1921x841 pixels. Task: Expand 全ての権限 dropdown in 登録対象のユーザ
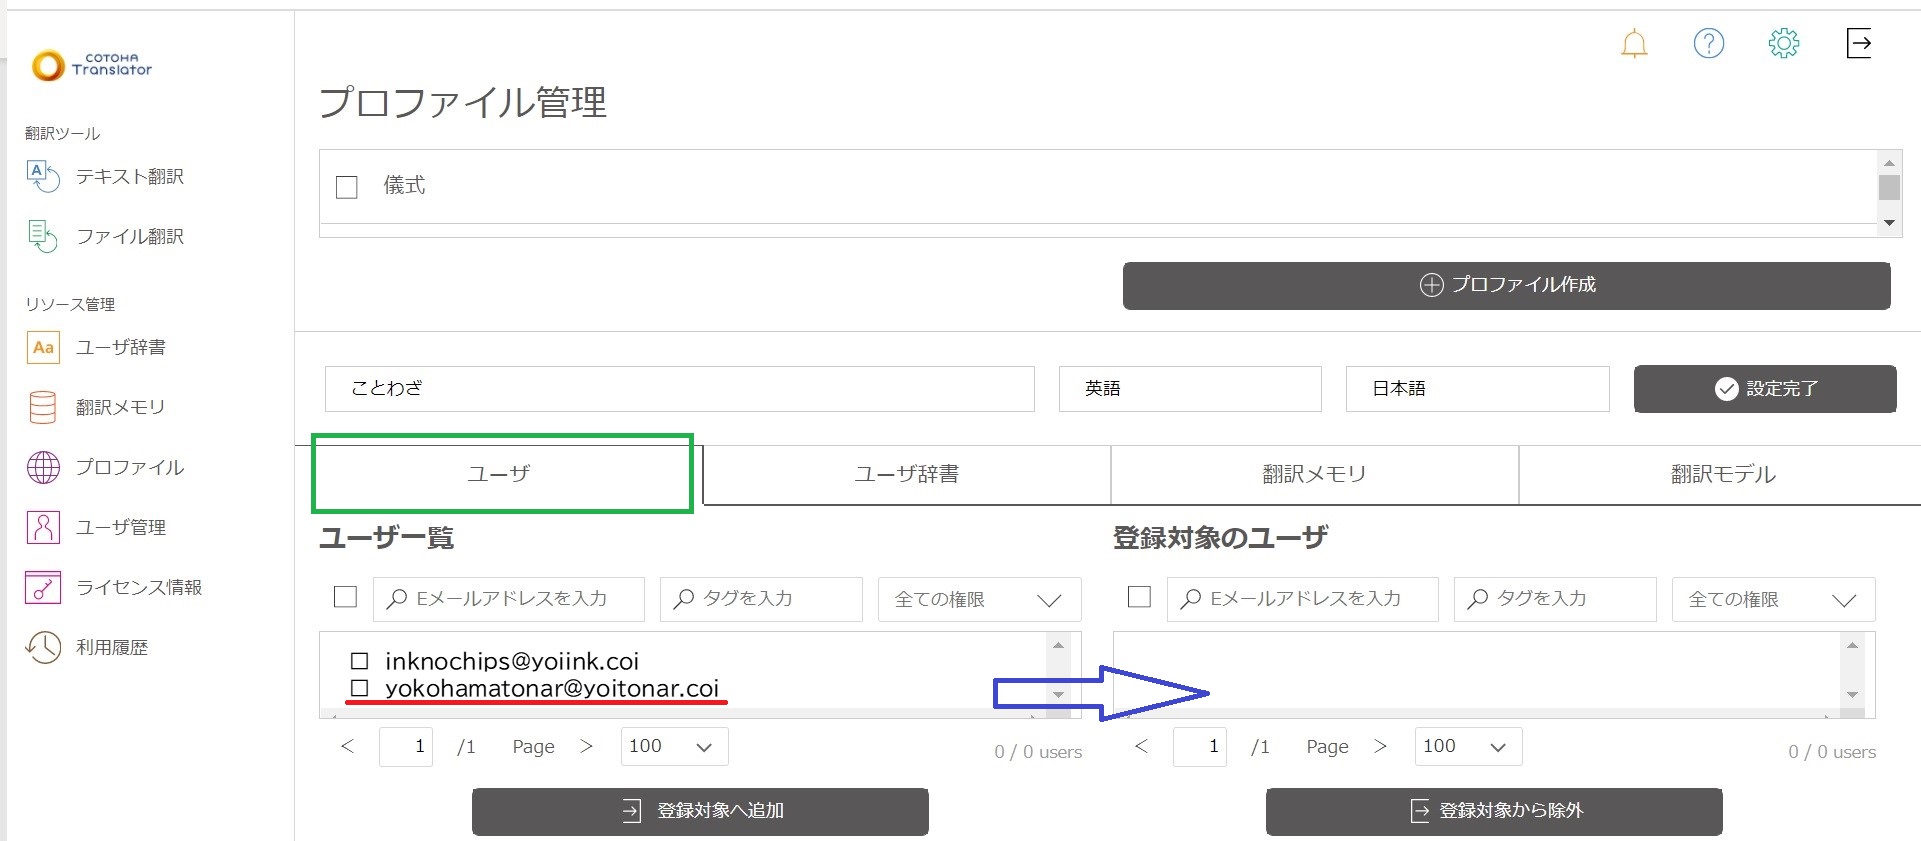point(1772,599)
